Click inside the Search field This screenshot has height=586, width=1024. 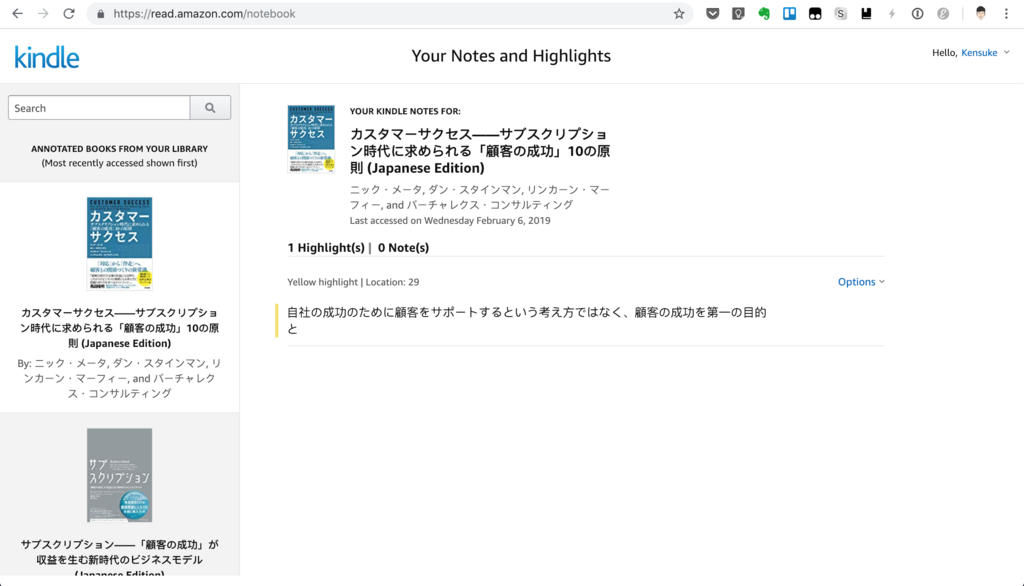[x=98, y=107]
